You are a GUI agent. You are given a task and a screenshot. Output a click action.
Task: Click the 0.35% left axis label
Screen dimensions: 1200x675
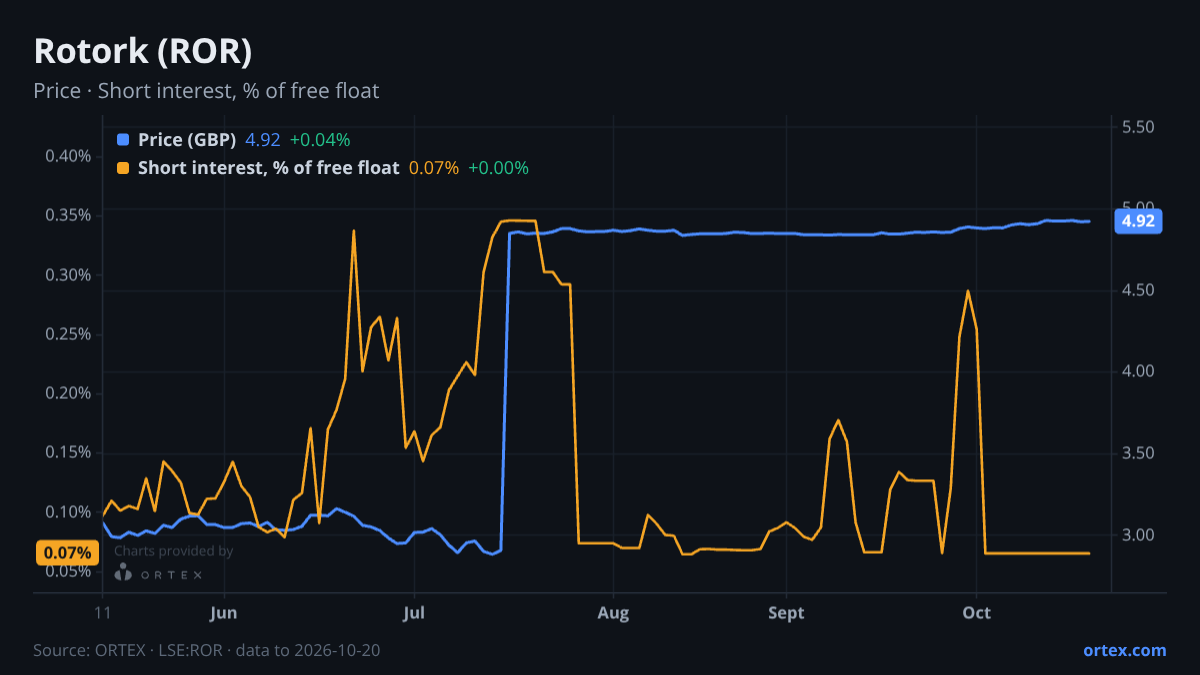click(68, 215)
